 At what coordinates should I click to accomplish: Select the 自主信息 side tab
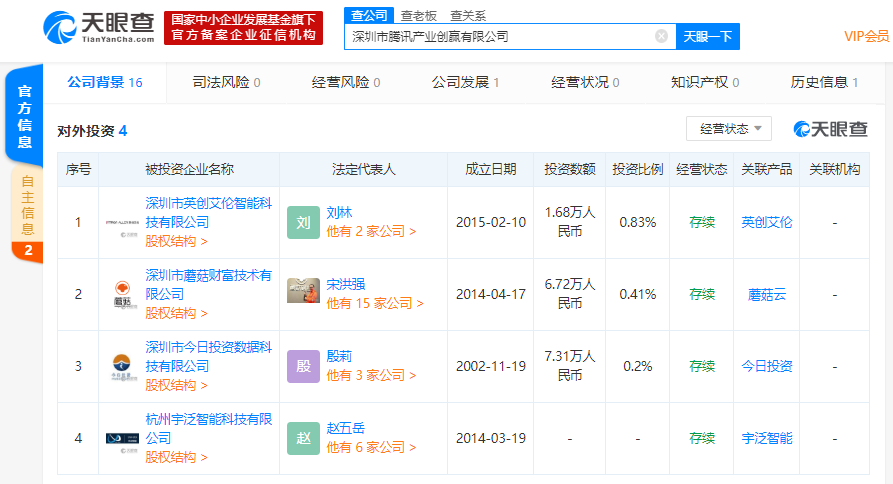coord(27,215)
